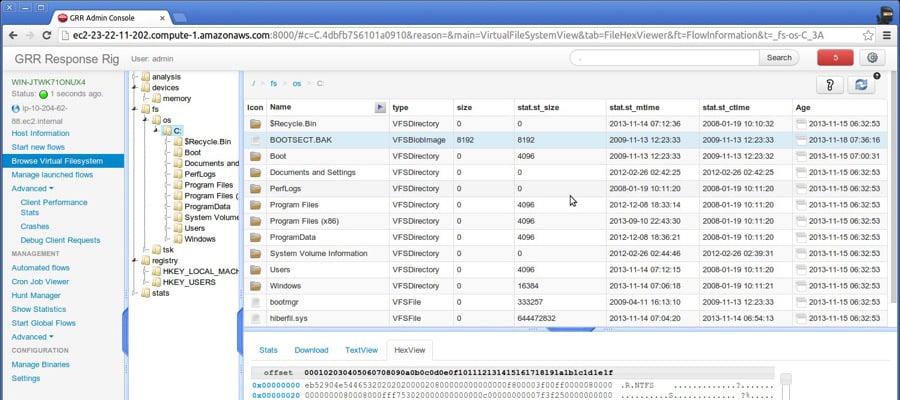The height and width of the screenshot is (400, 900).
Task: Click age icon for $Recycle.Bin row
Action: point(801,123)
